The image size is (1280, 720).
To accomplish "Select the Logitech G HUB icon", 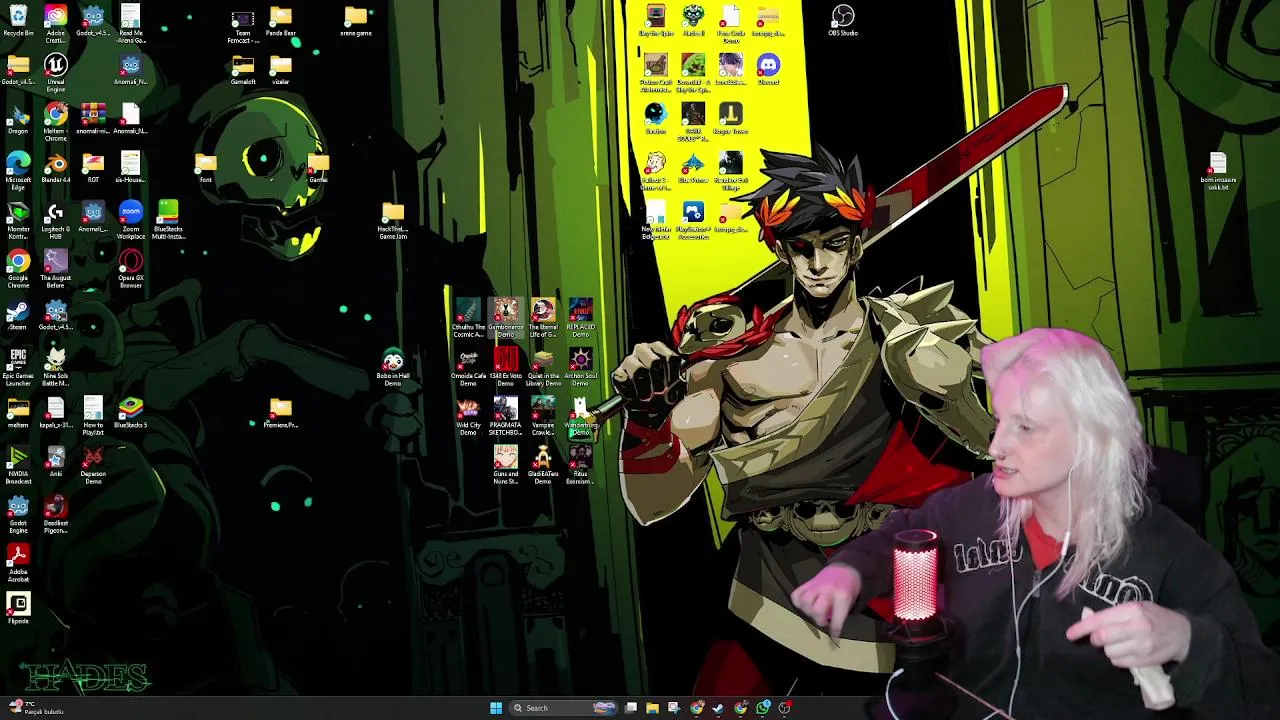I will coord(56,221).
